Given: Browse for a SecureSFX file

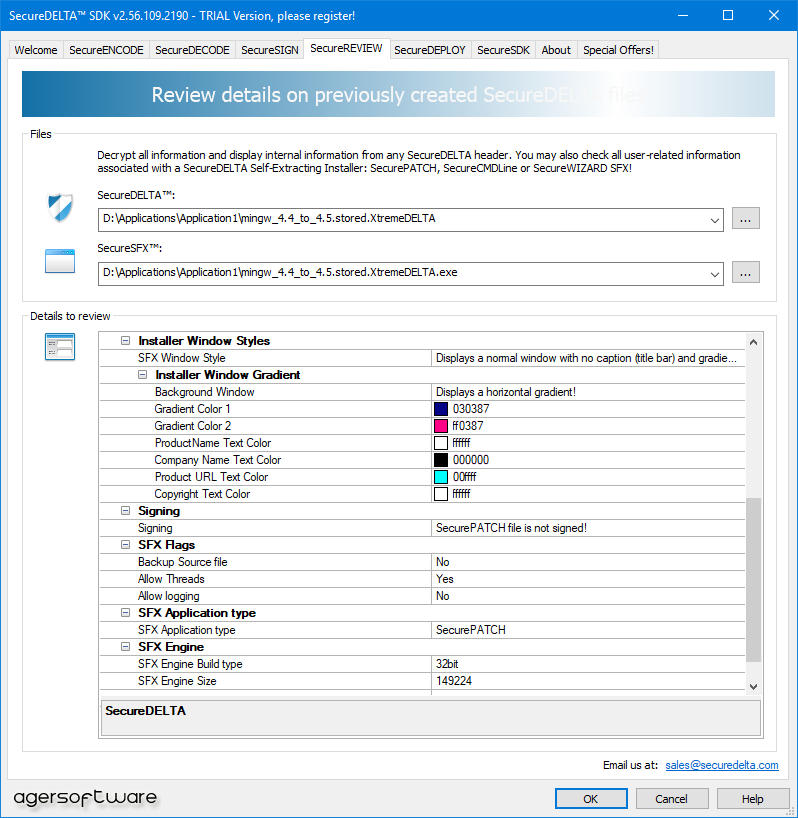Looking at the screenshot, I should [x=745, y=272].
